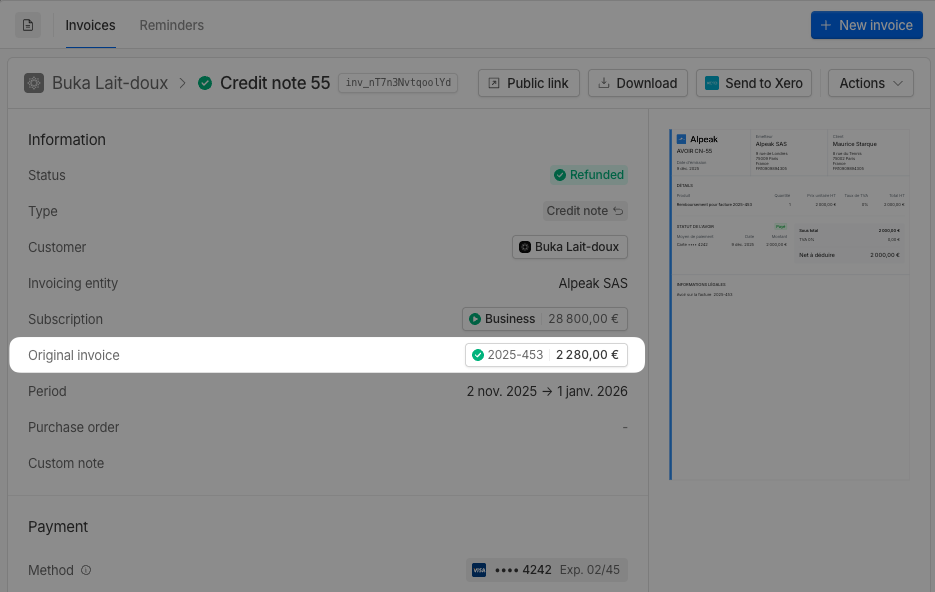Select the Invoices tab
Image resolution: width=935 pixels, height=592 pixels.
pyautogui.click(x=90, y=25)
